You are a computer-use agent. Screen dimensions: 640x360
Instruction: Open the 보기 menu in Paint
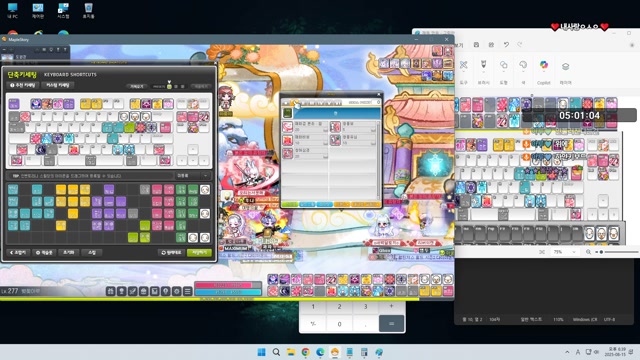pyautogui.click(x=459, y=44)
